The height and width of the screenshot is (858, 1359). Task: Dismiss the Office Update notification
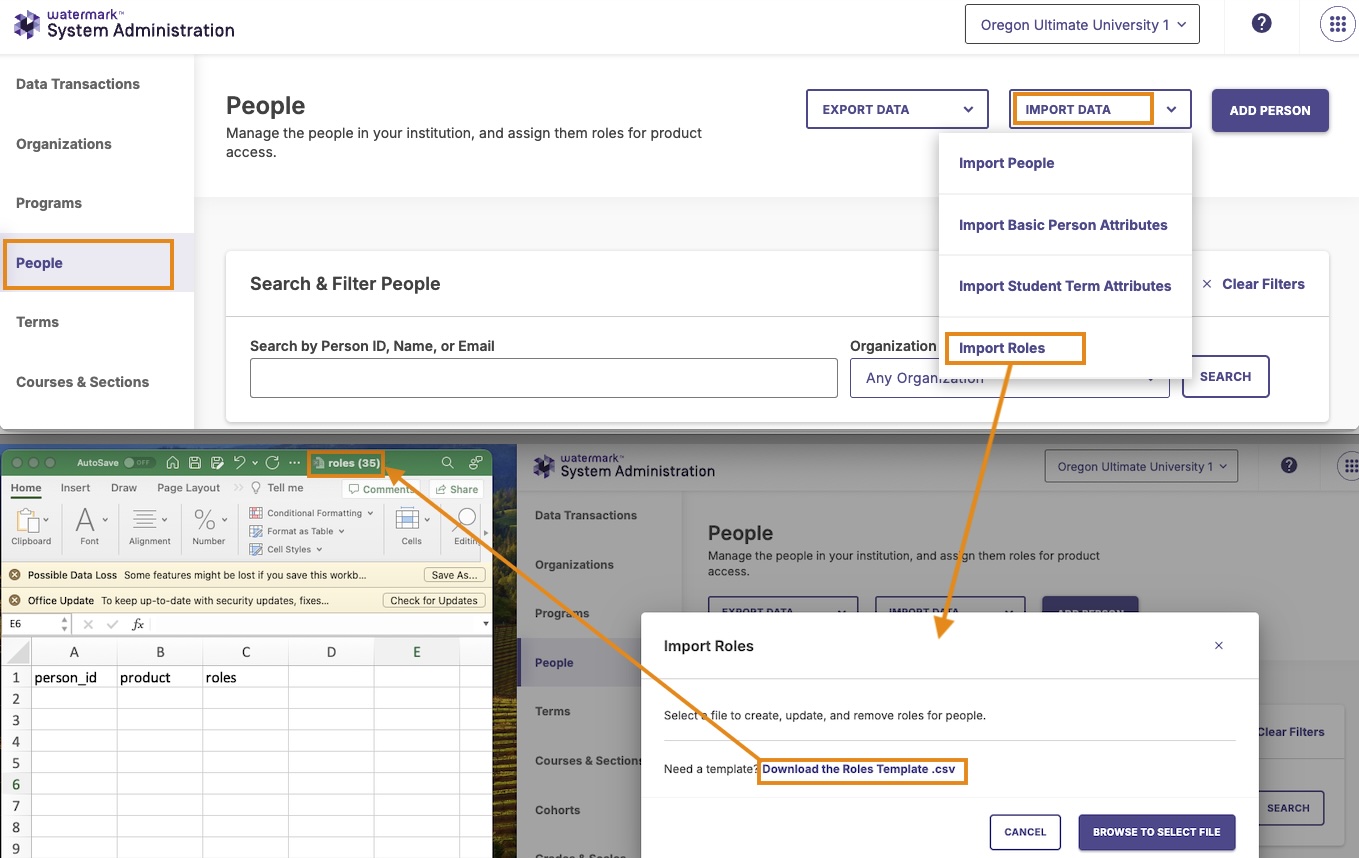[15, 601]
